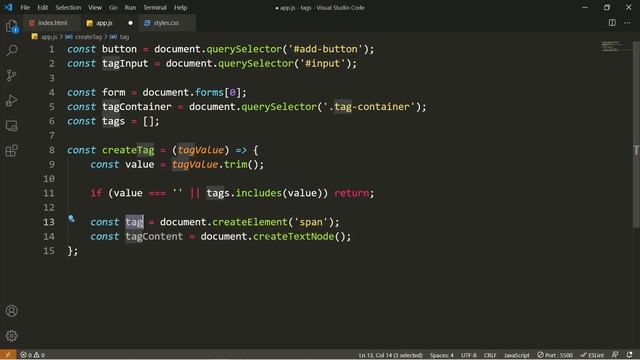Open the Run and Debug view
Screen dimensions: 640x360
tap(11, 100)
